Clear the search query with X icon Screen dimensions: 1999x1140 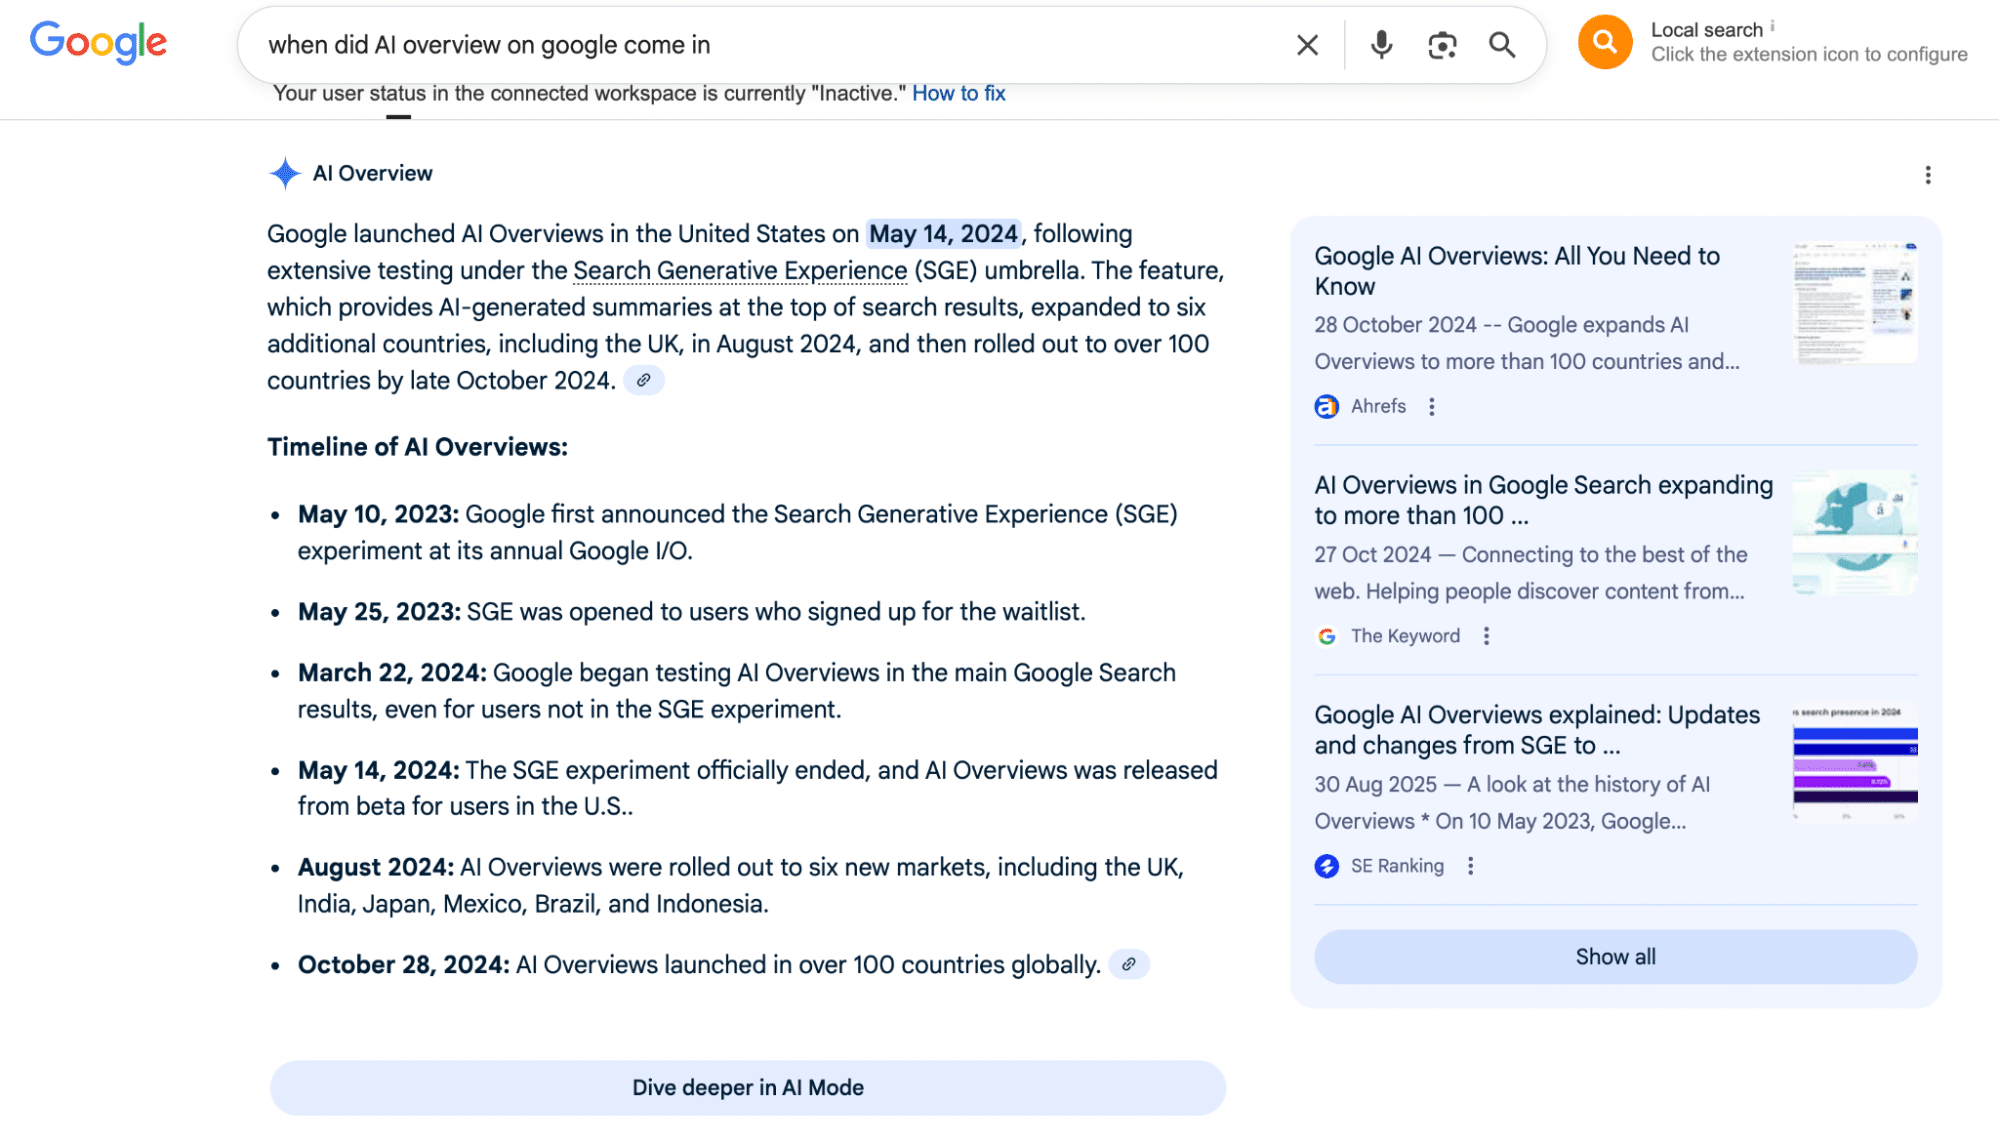click(1307, 45)
